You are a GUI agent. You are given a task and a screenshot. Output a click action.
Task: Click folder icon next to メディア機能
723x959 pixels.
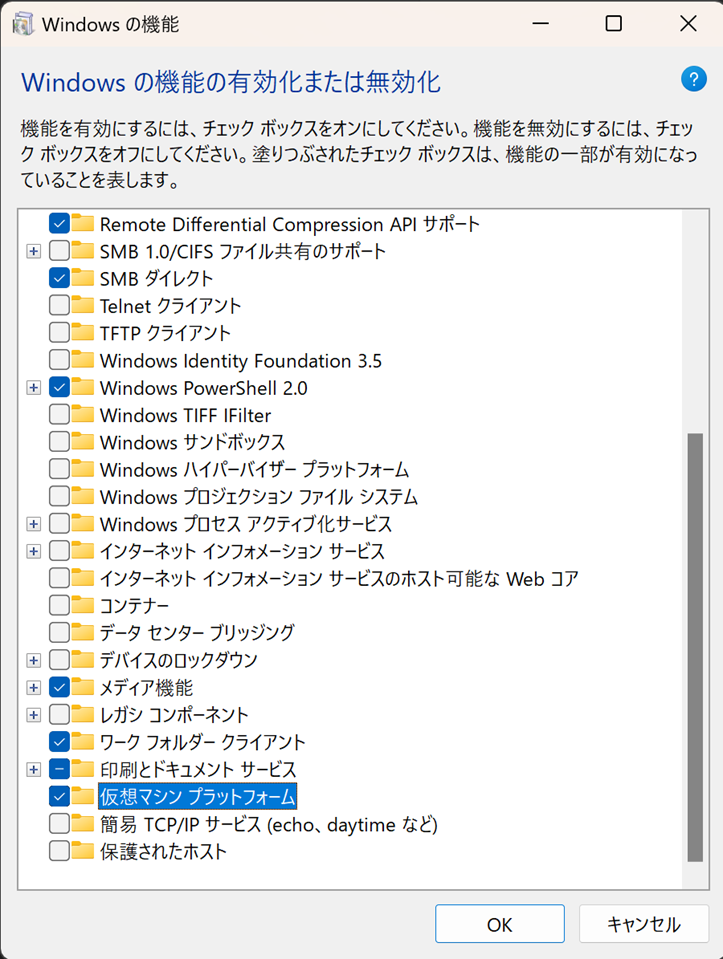[x=84, y=687]
